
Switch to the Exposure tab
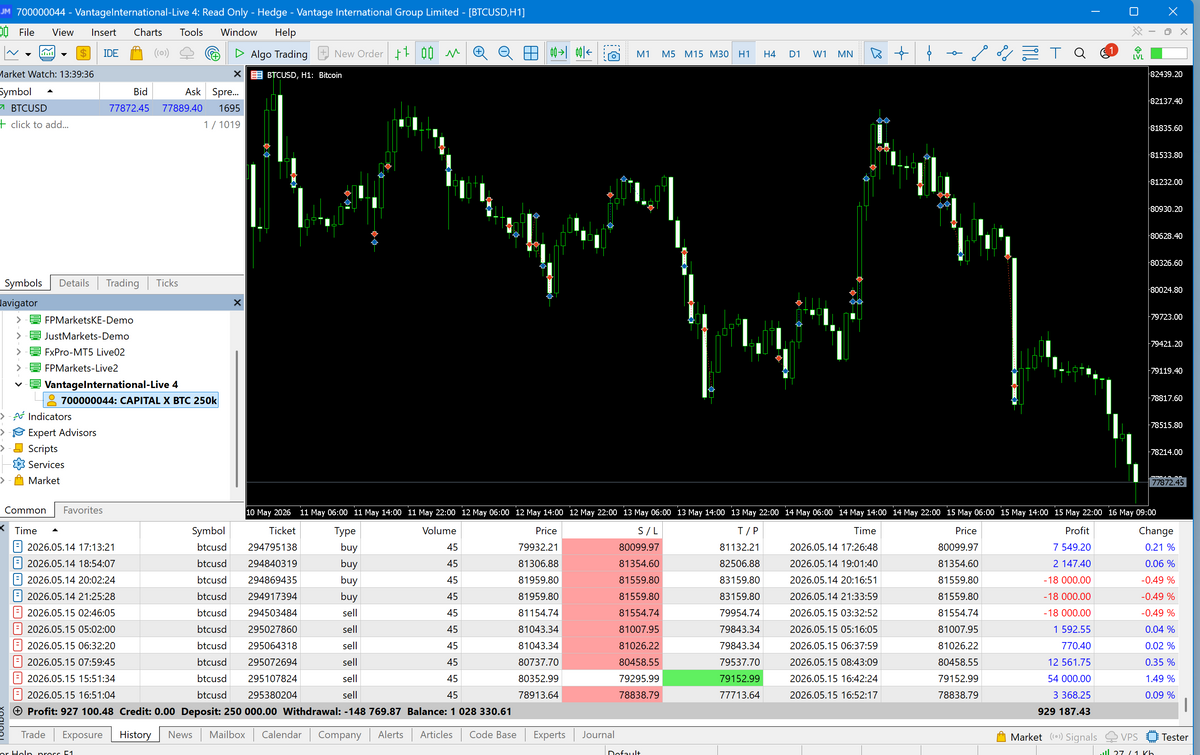point(82,734)
